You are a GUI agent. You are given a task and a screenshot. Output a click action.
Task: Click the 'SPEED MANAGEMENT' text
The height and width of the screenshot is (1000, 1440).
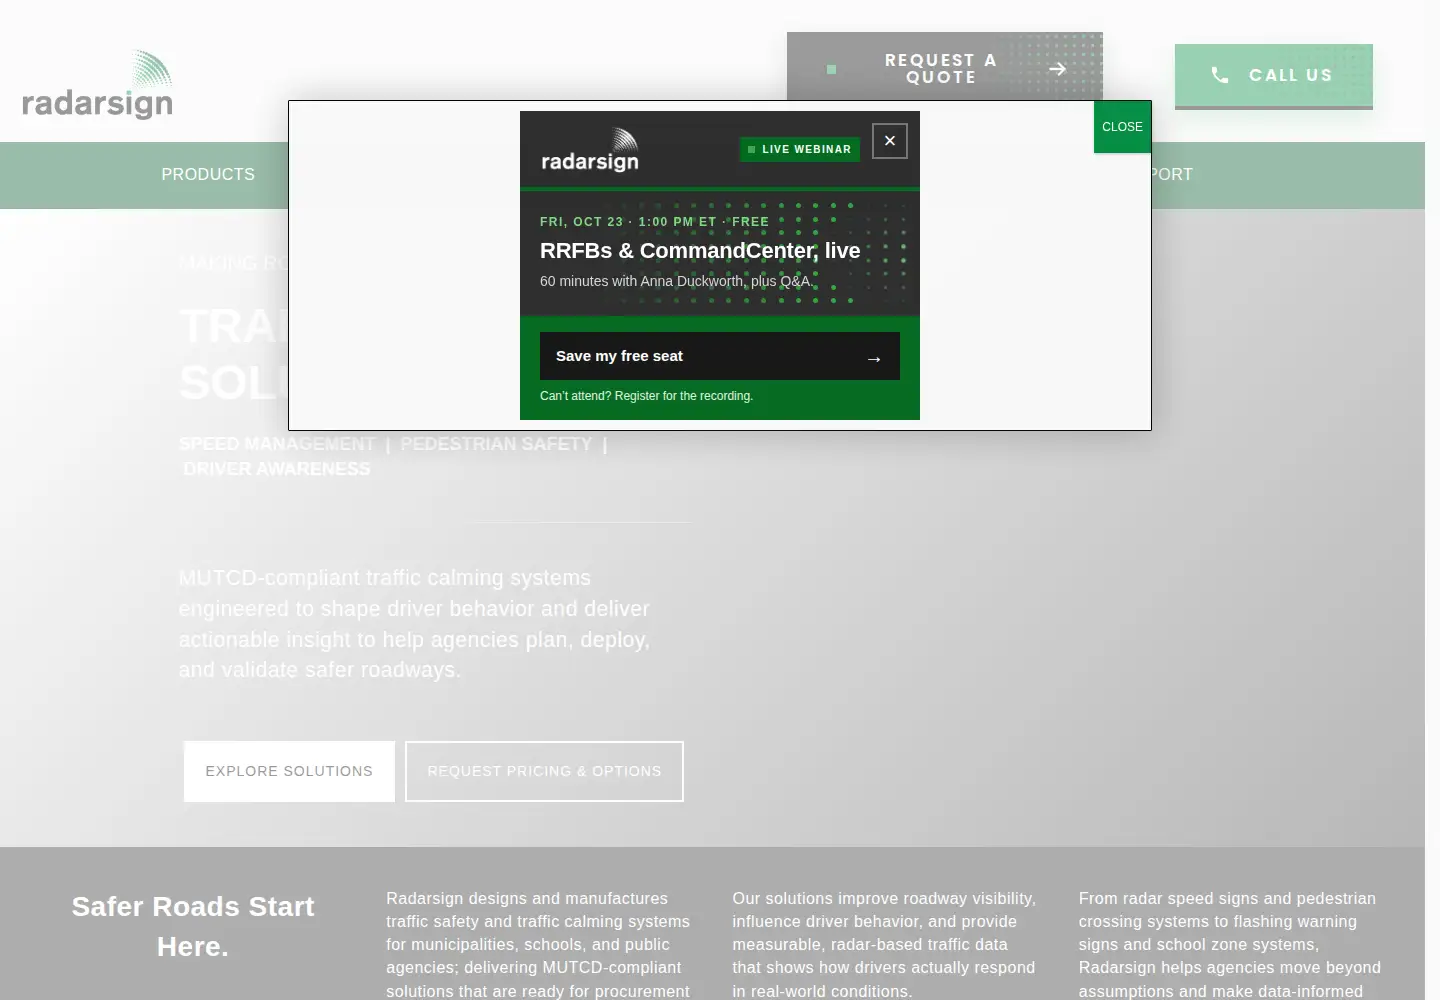[x=277, y=444]
